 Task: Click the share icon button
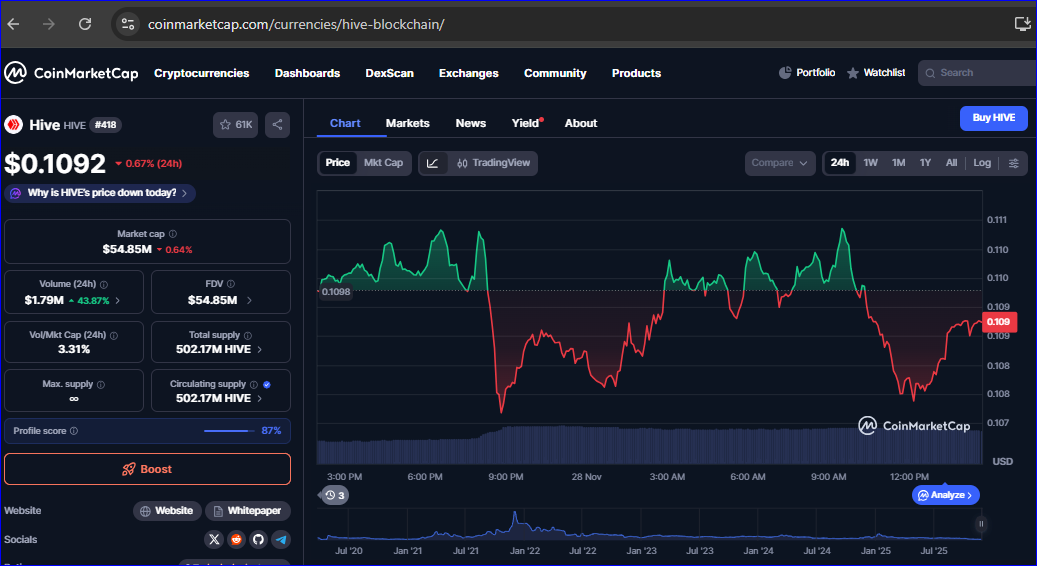click(277, 124)
